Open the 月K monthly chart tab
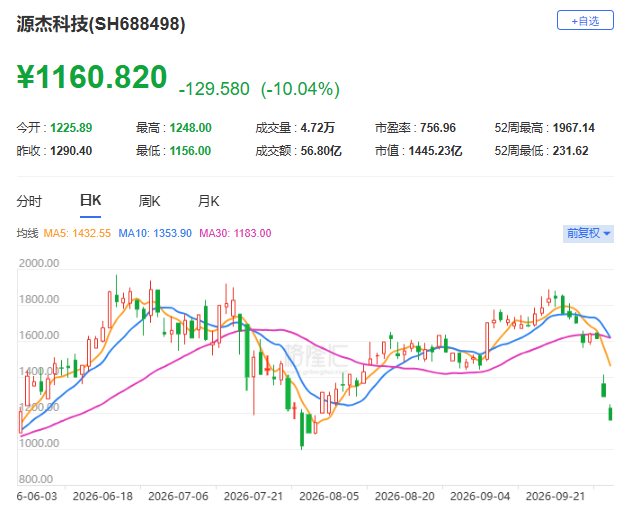 [209, 201]
